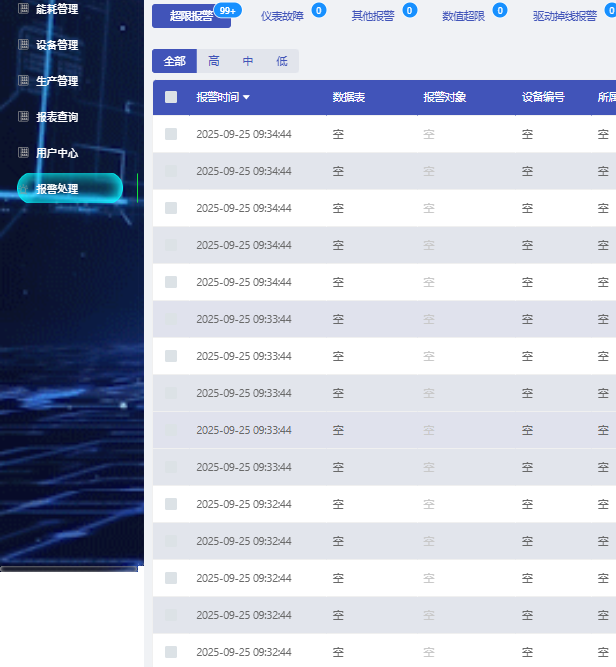
Task: Click the 报表查询 sidebar icon
Action: click(23, 117)
